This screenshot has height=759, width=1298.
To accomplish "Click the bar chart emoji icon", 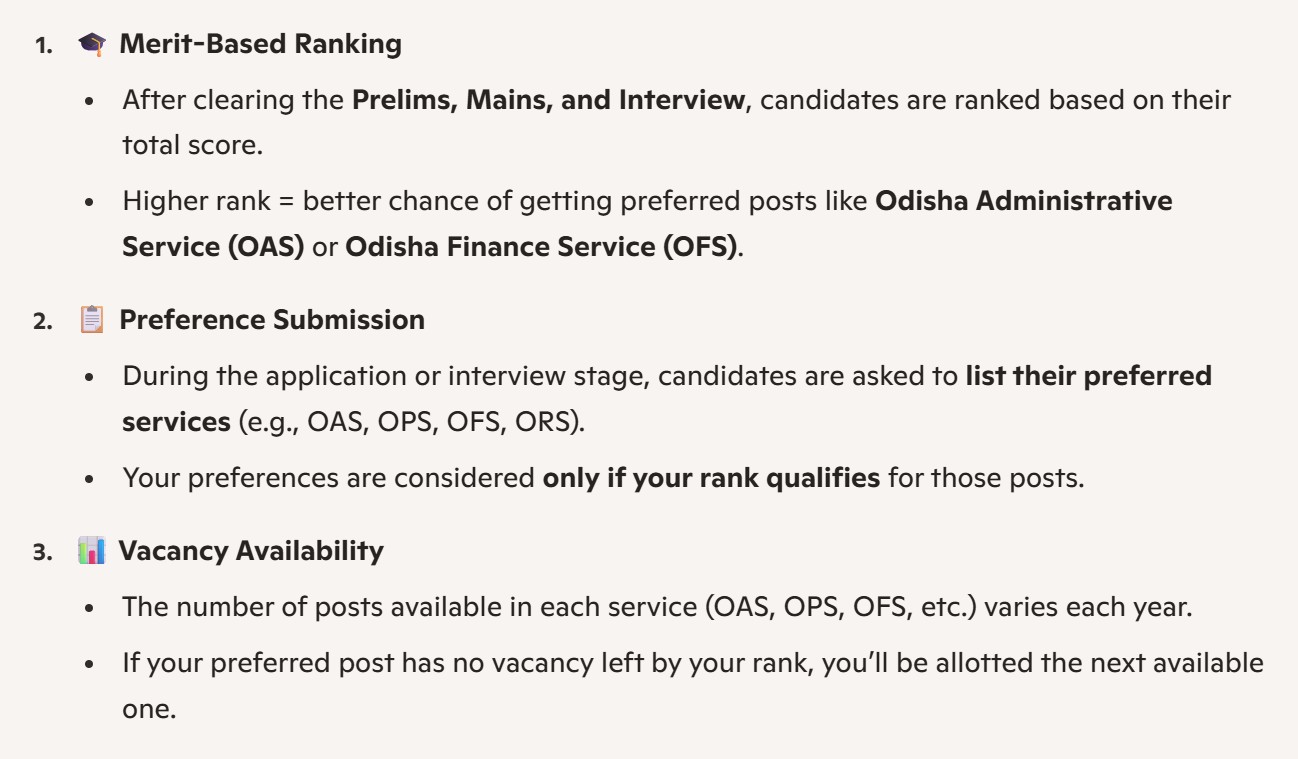I will pyautogui.click(x=92, y=551).
